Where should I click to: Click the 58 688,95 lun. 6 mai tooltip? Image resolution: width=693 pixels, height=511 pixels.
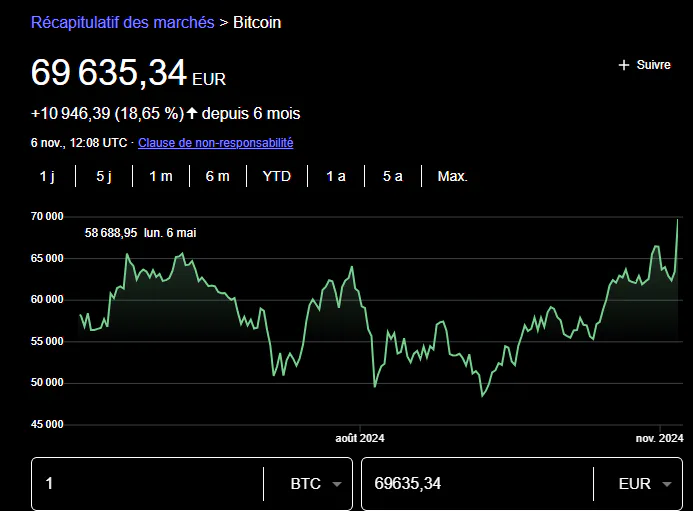[141, 233]
